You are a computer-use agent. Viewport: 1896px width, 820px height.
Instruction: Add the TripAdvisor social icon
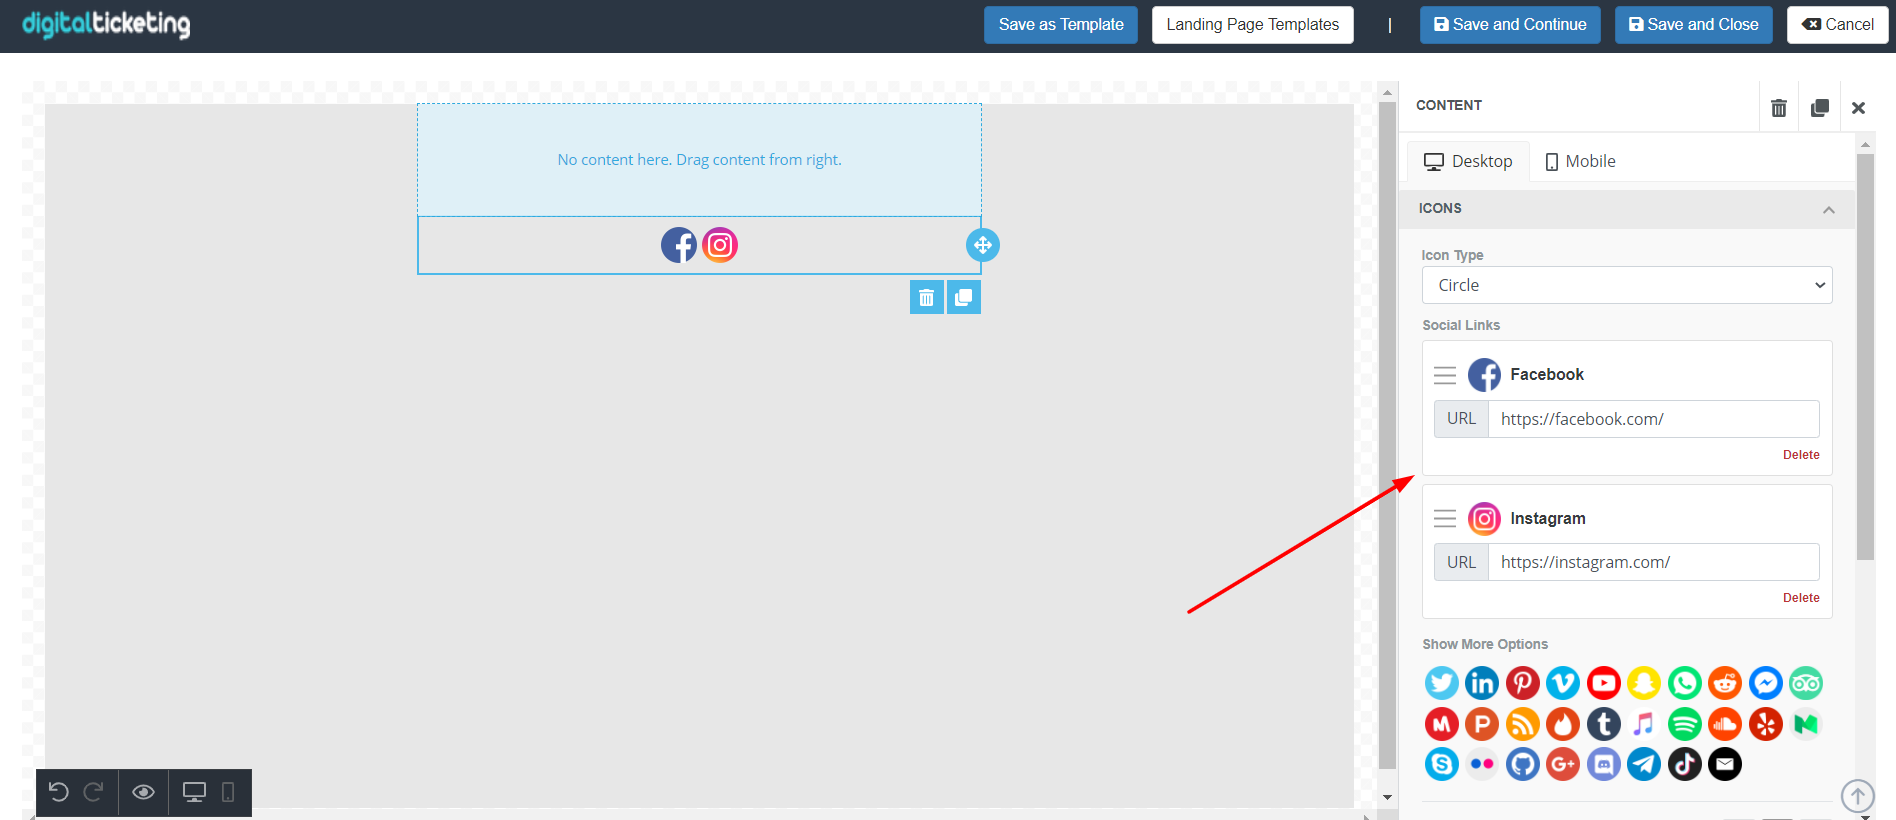pyautogui.click(x=1806, y=683)
